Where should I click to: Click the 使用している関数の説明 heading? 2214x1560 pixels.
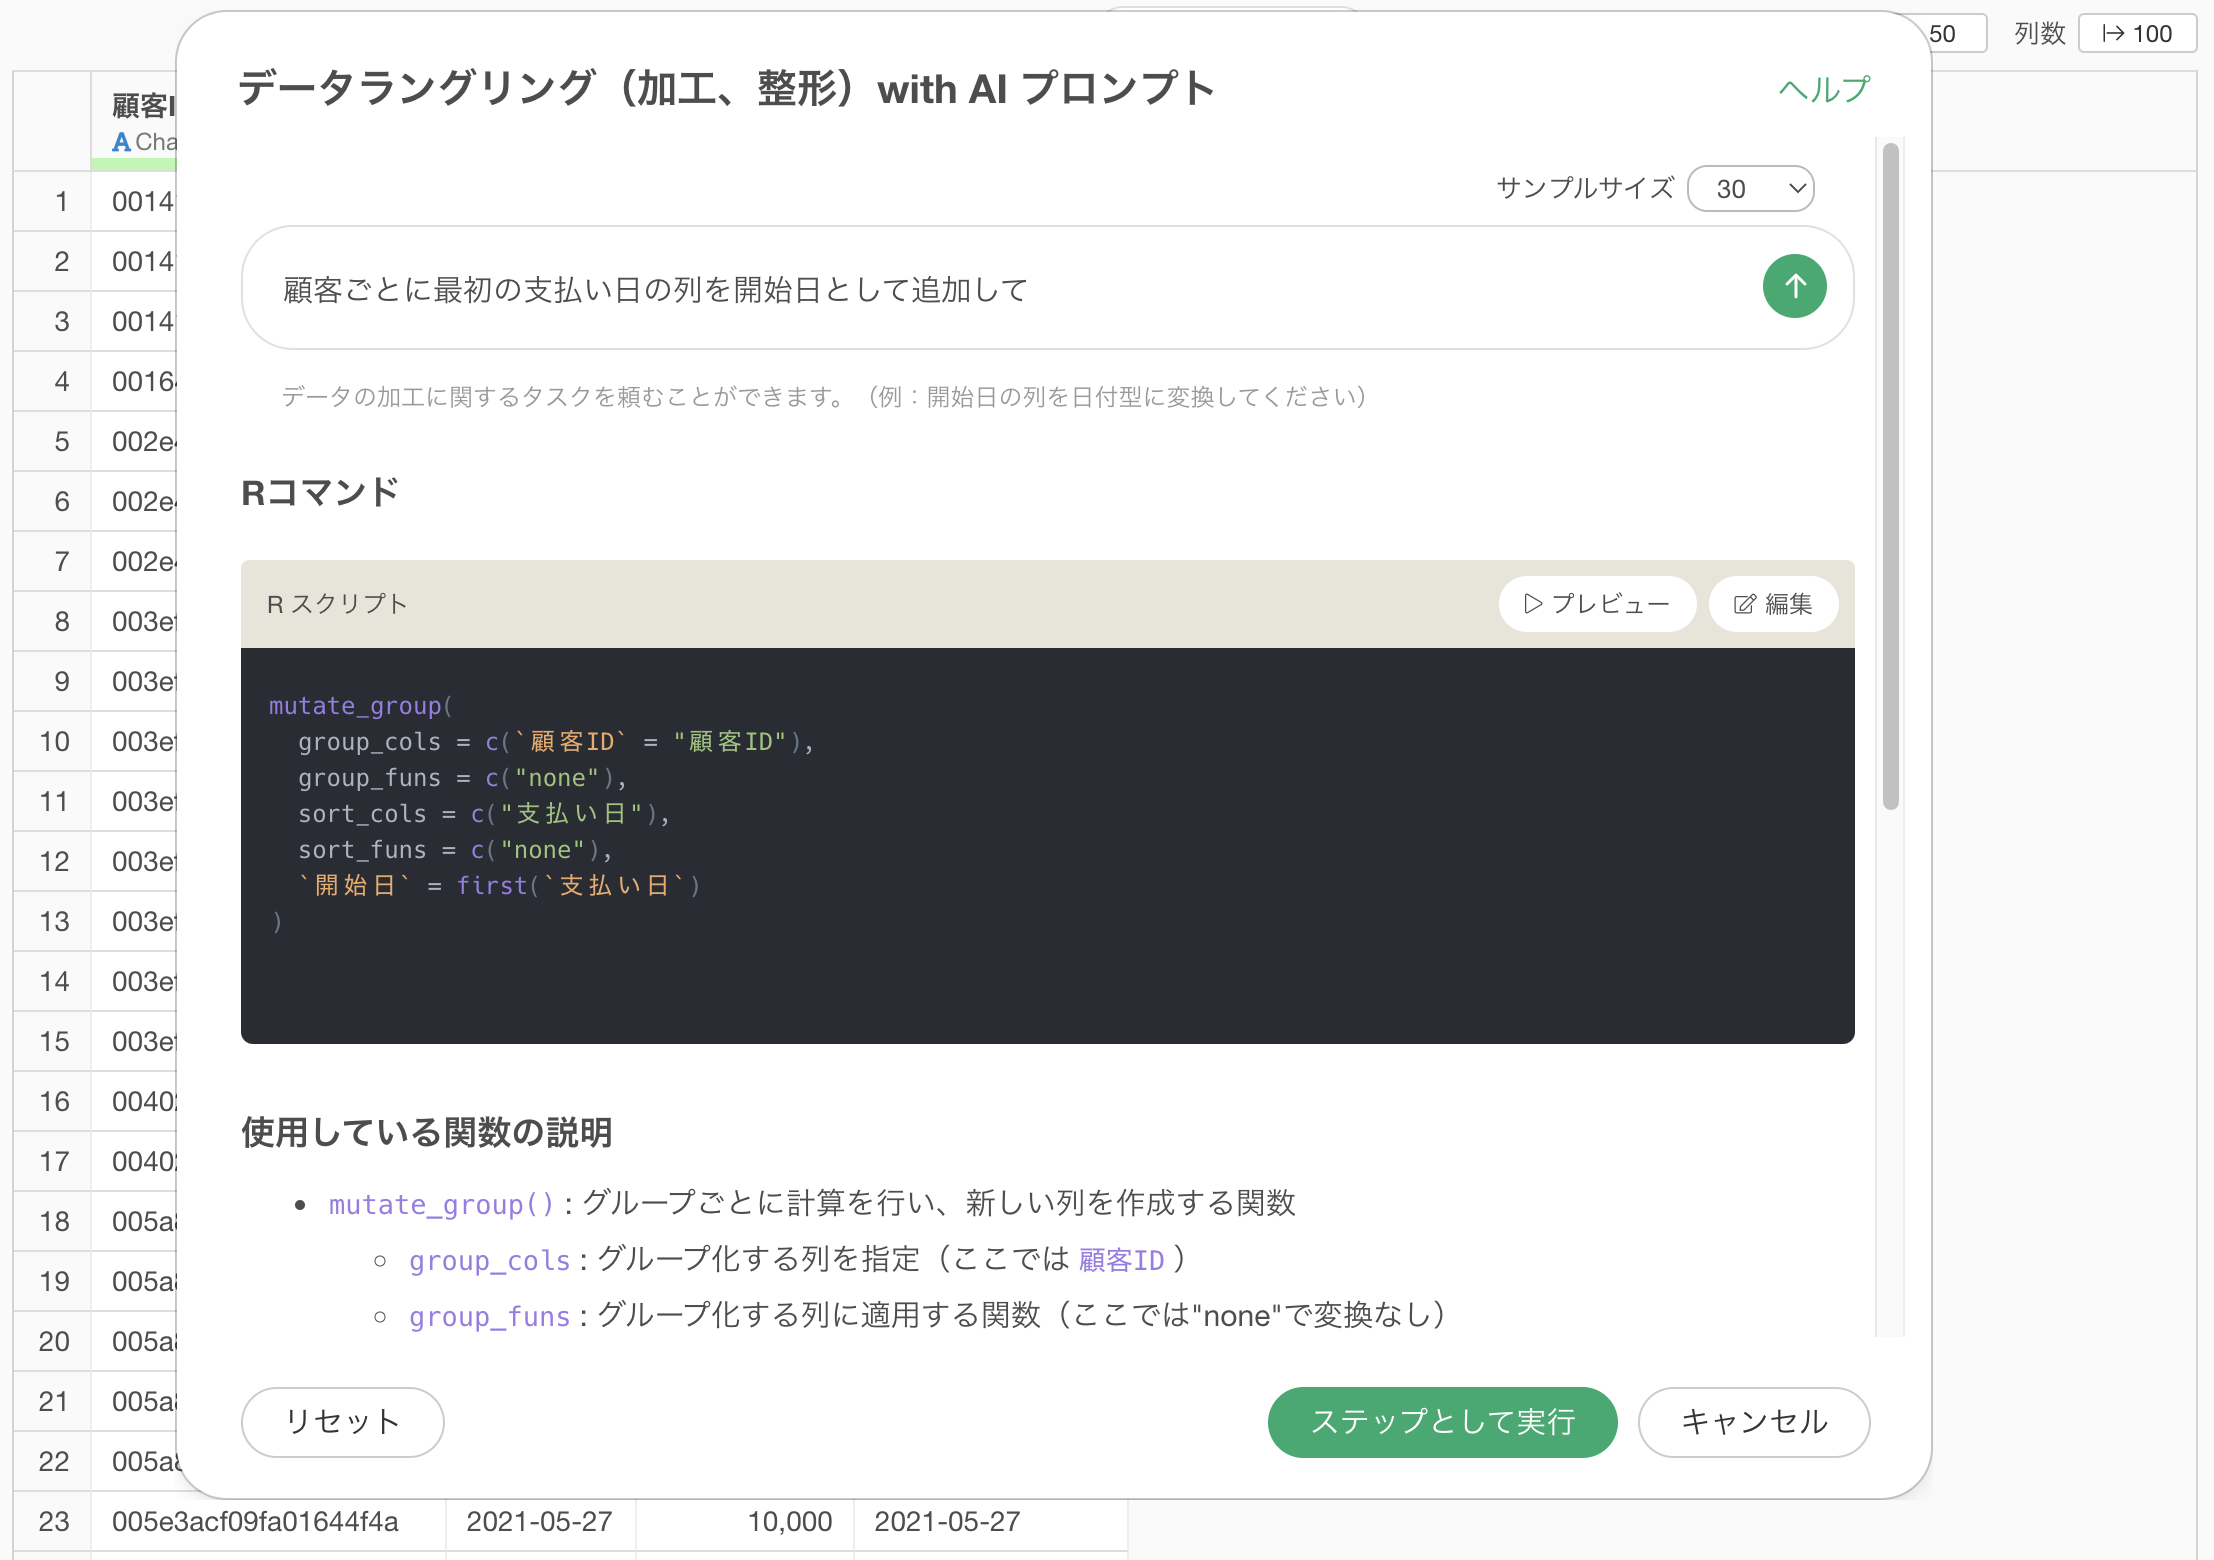427,1132
